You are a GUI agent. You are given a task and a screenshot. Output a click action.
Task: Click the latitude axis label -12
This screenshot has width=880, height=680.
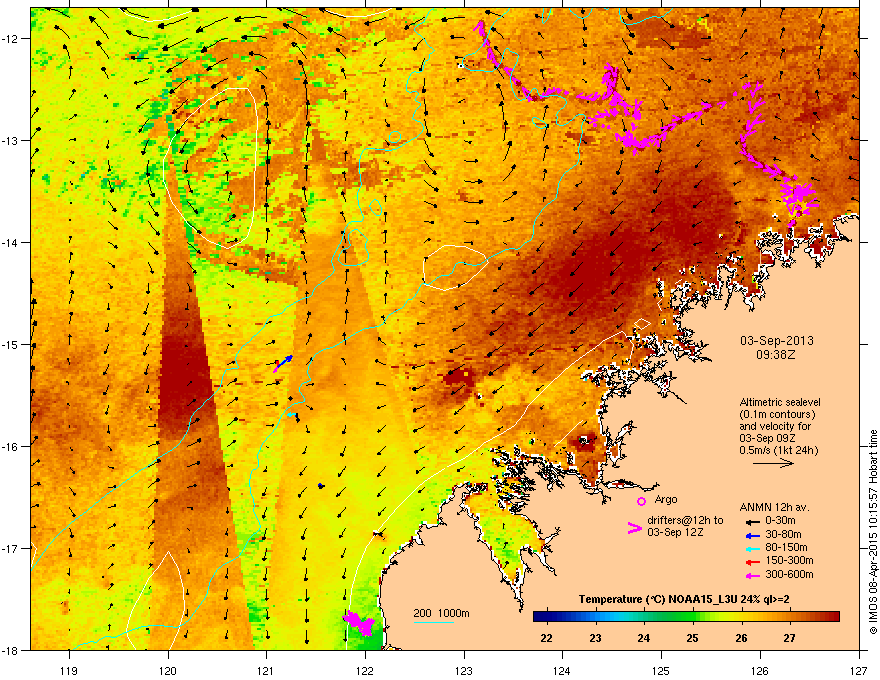tap(10, 39)
